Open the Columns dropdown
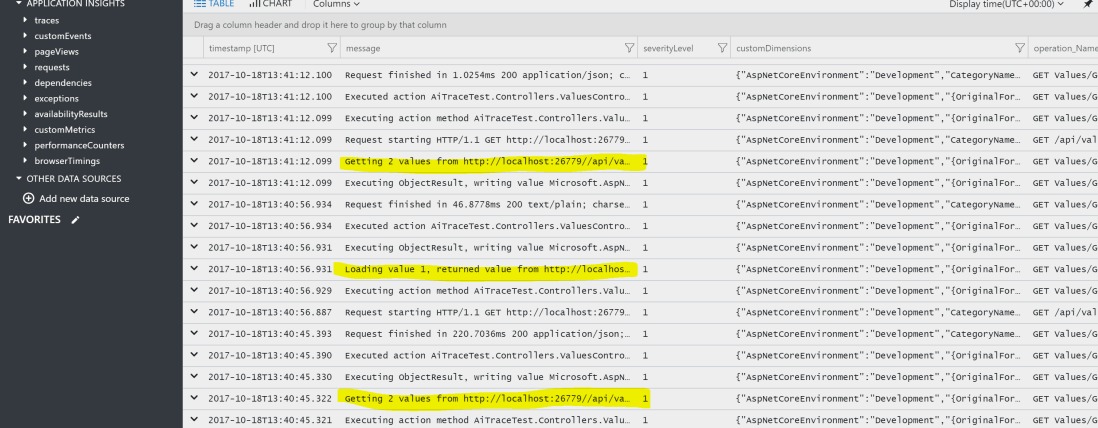 point(337,5)
